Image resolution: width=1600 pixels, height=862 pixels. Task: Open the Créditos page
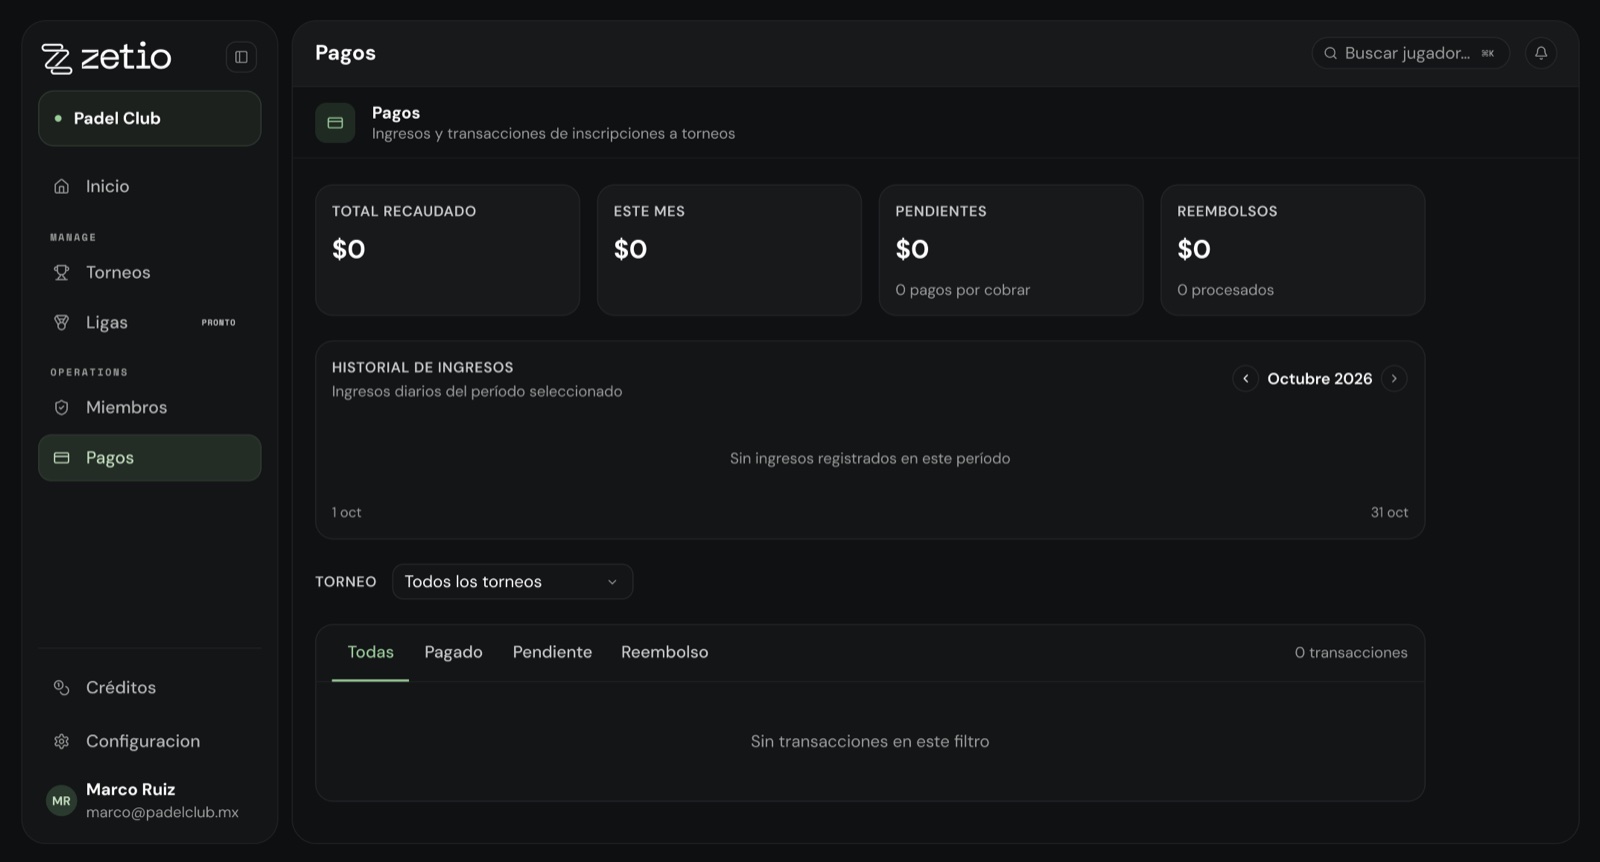150,688
